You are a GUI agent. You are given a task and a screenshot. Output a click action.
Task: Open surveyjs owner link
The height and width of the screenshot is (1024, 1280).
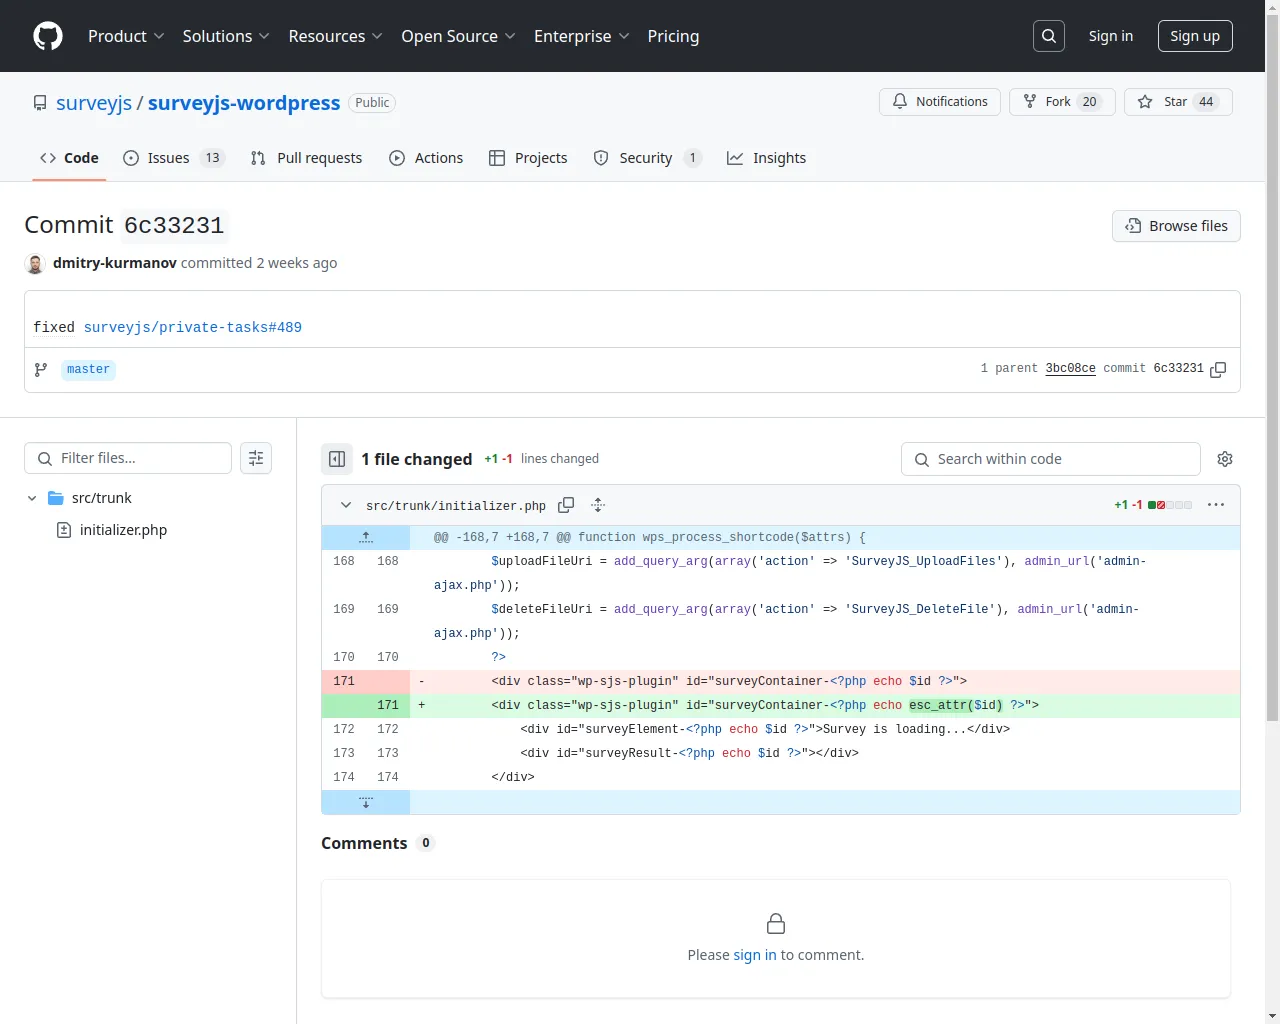pos(94,103)
